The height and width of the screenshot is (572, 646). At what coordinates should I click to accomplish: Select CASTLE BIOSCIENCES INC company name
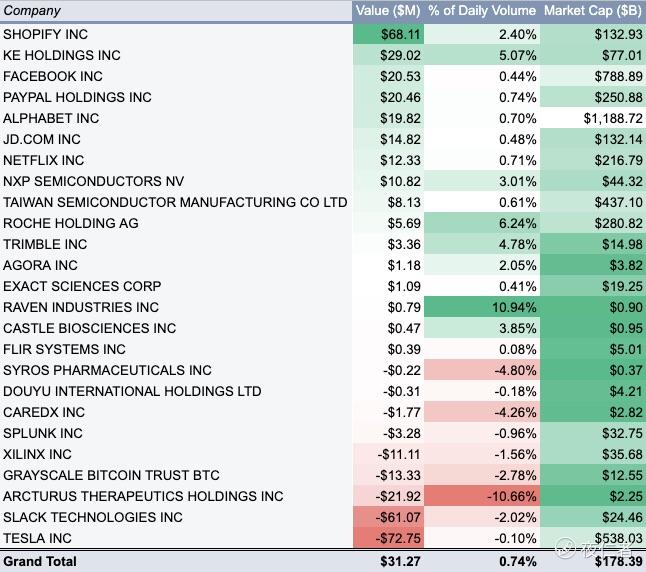90,328
